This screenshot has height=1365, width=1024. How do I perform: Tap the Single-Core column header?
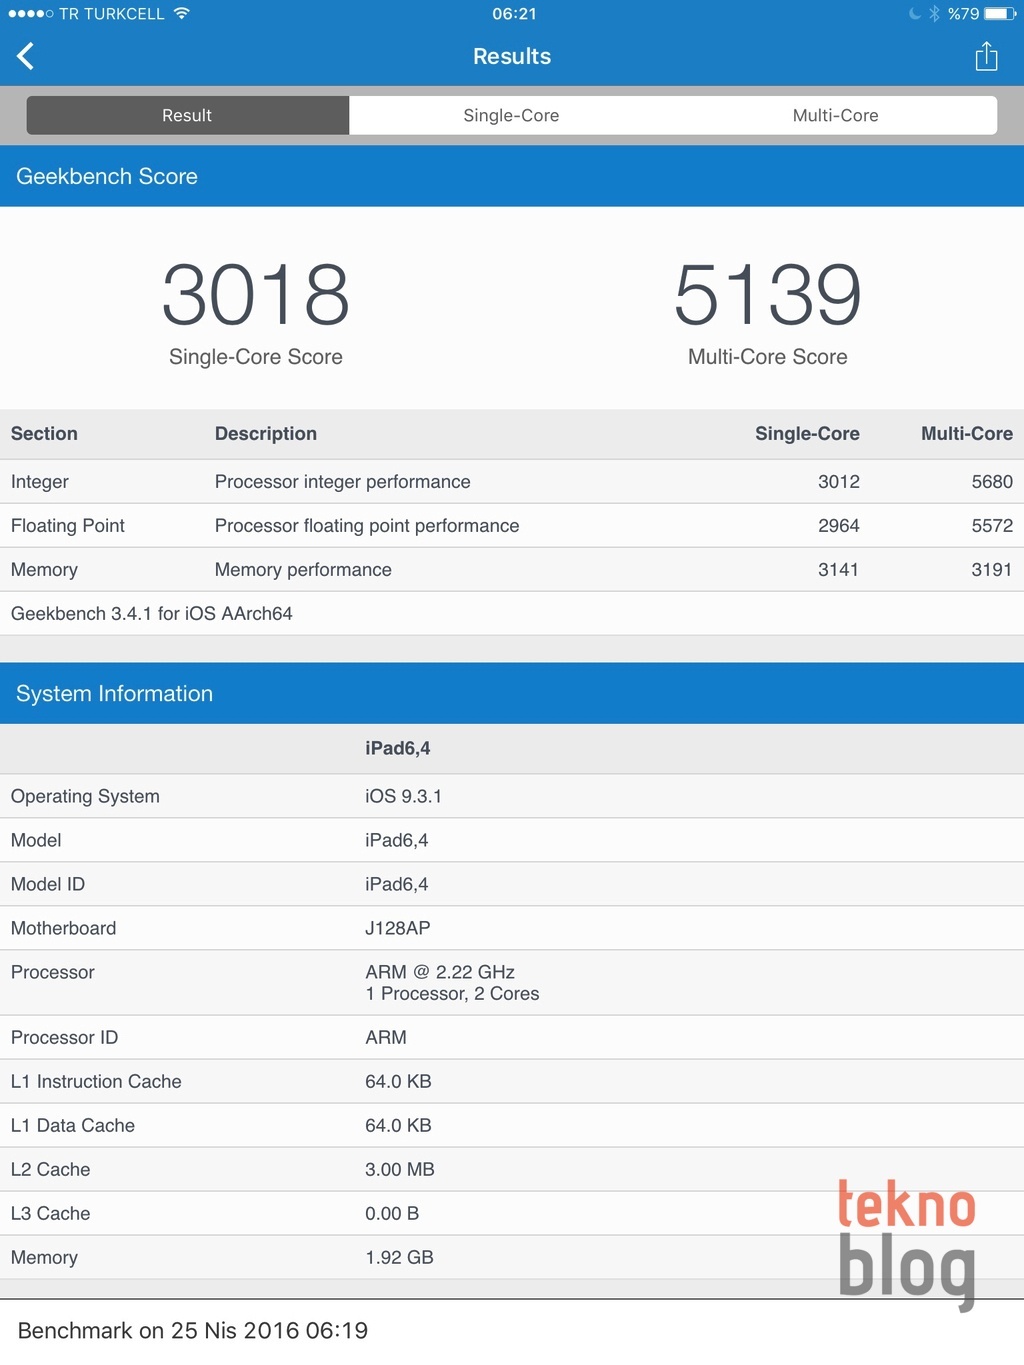[807, 434]
